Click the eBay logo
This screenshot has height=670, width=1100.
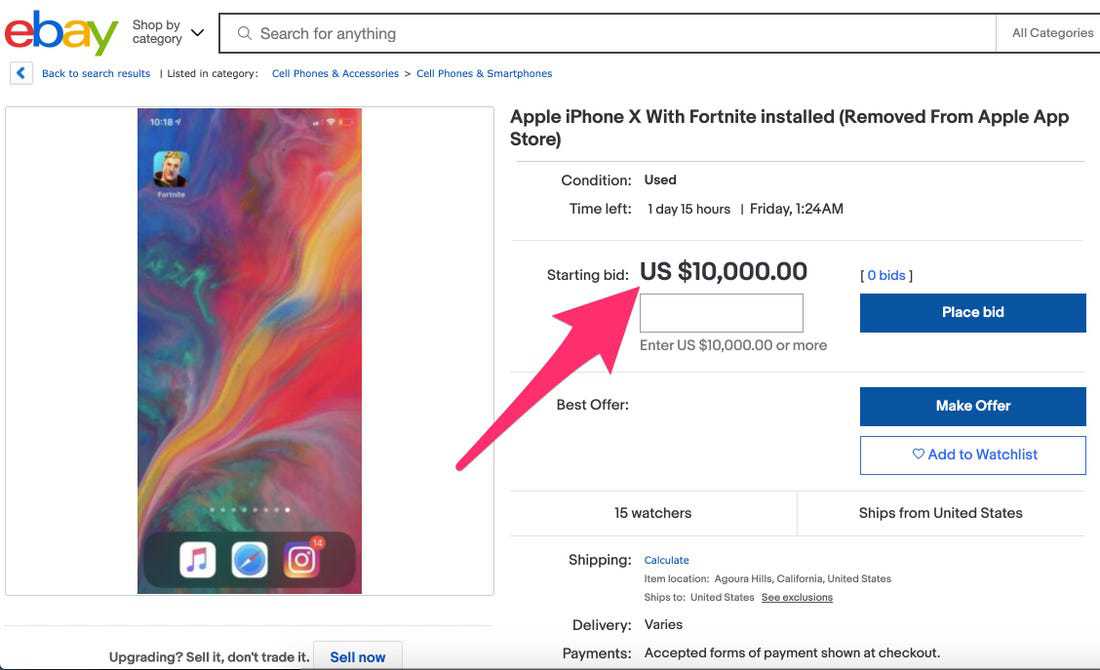tap(61, 33)
